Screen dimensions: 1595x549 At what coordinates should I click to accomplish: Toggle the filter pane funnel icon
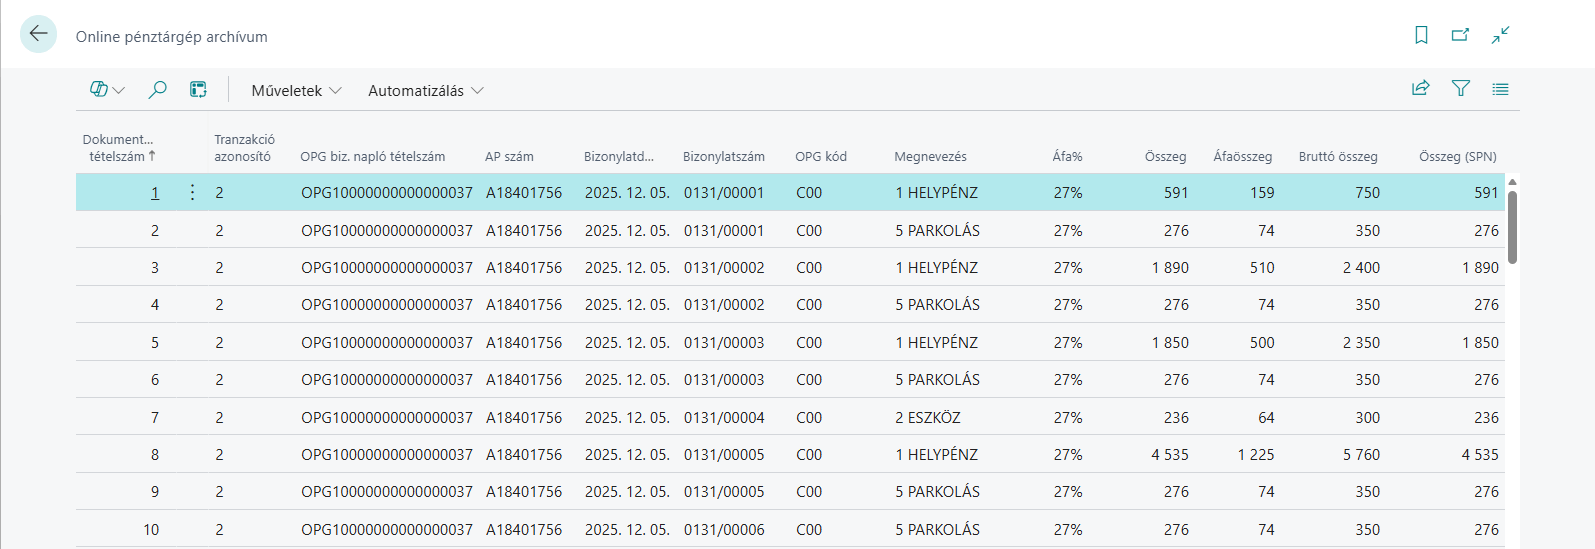tap(1460, 89)
